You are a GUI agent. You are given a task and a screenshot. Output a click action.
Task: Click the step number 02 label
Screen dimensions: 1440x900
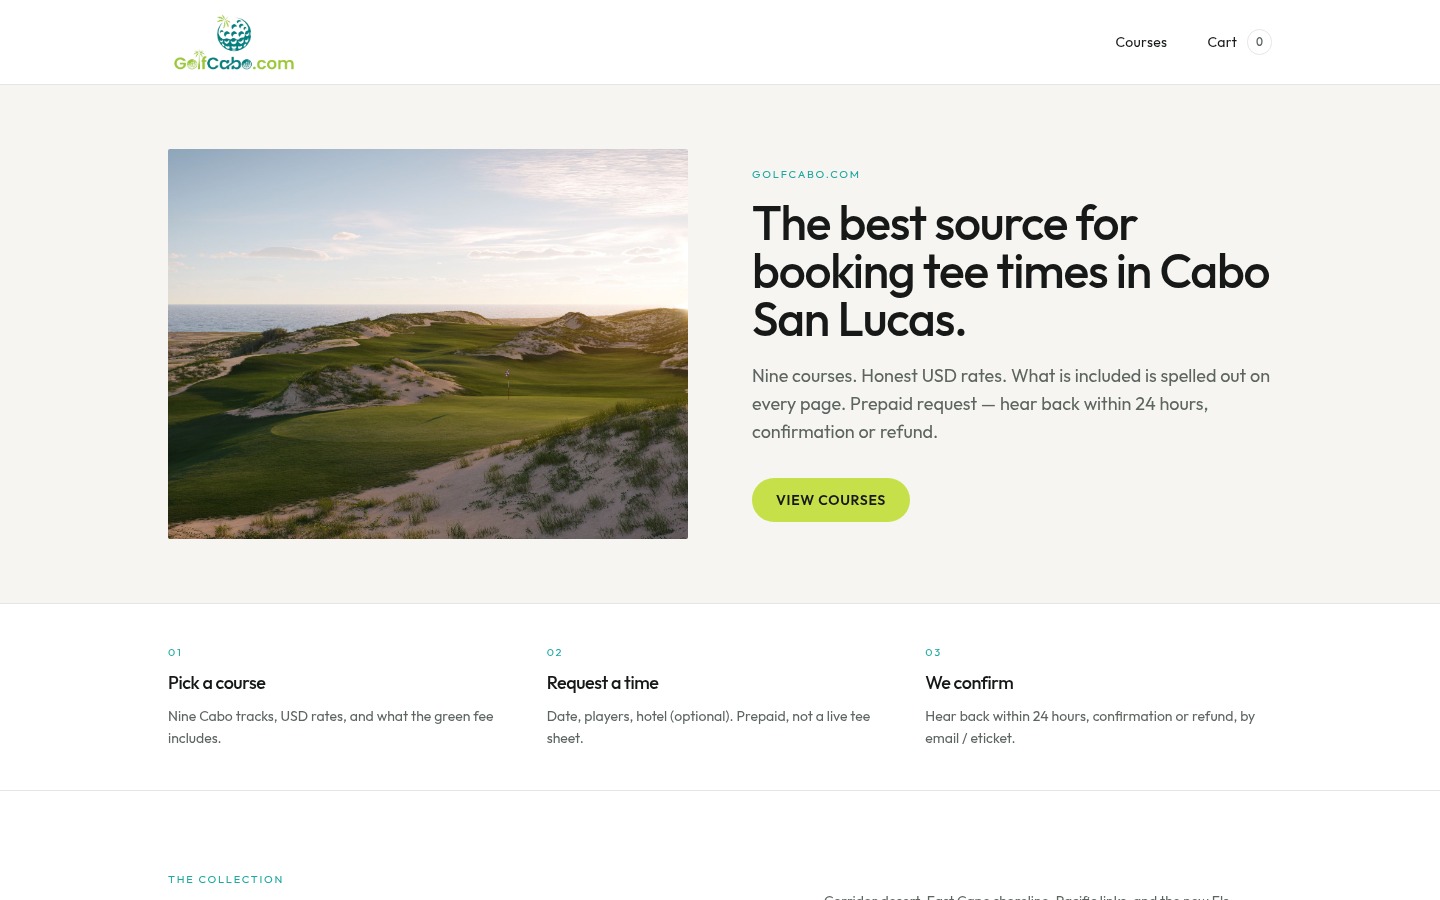[x=555, y=652]
